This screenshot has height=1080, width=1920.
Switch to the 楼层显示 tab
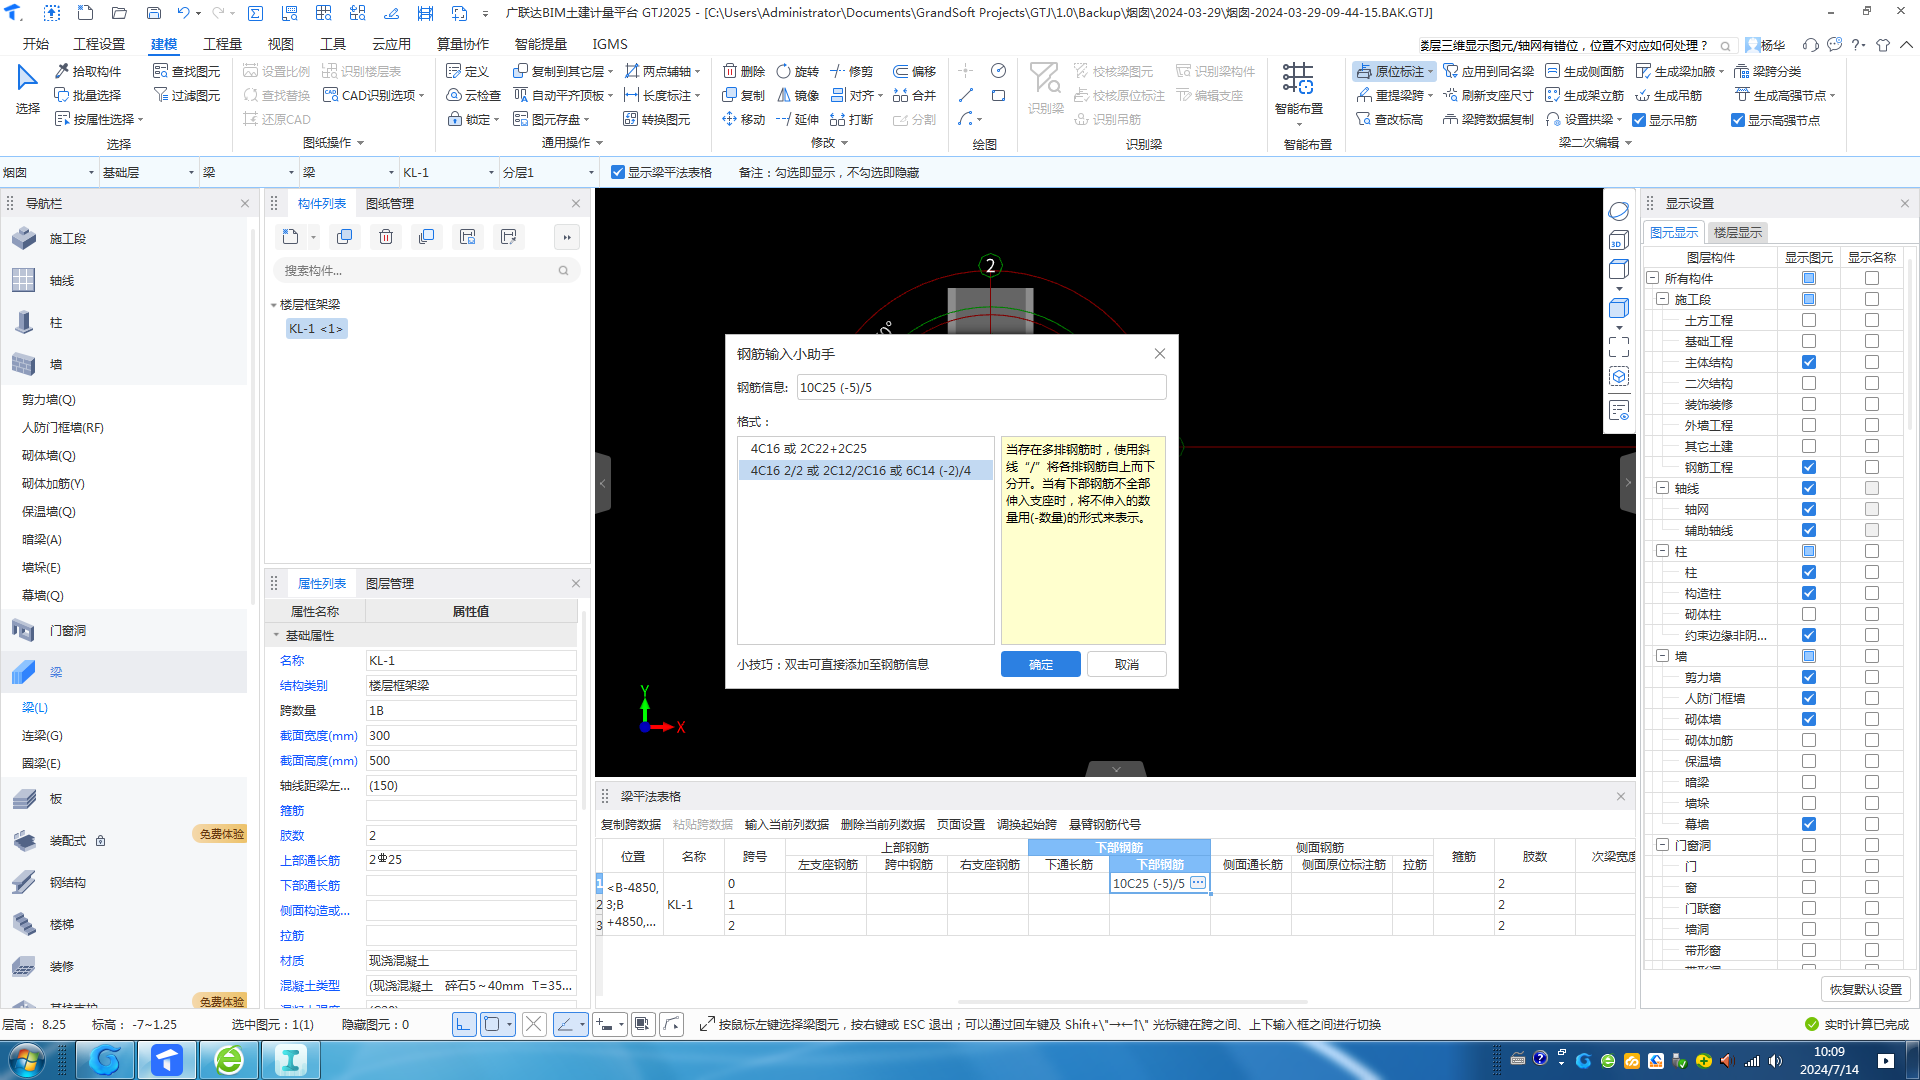(1737, 232)
